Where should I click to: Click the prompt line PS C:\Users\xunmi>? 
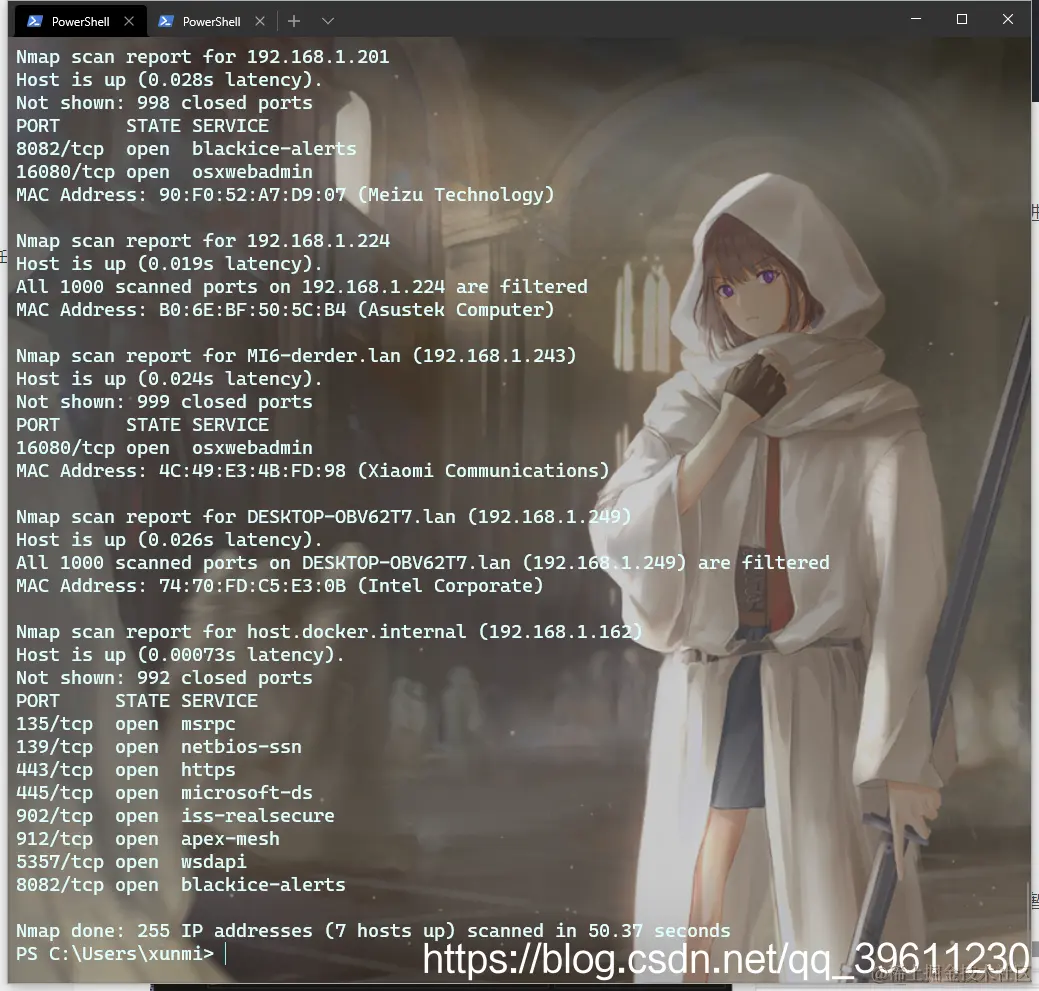pyautogui.click(x=115, y=954)
